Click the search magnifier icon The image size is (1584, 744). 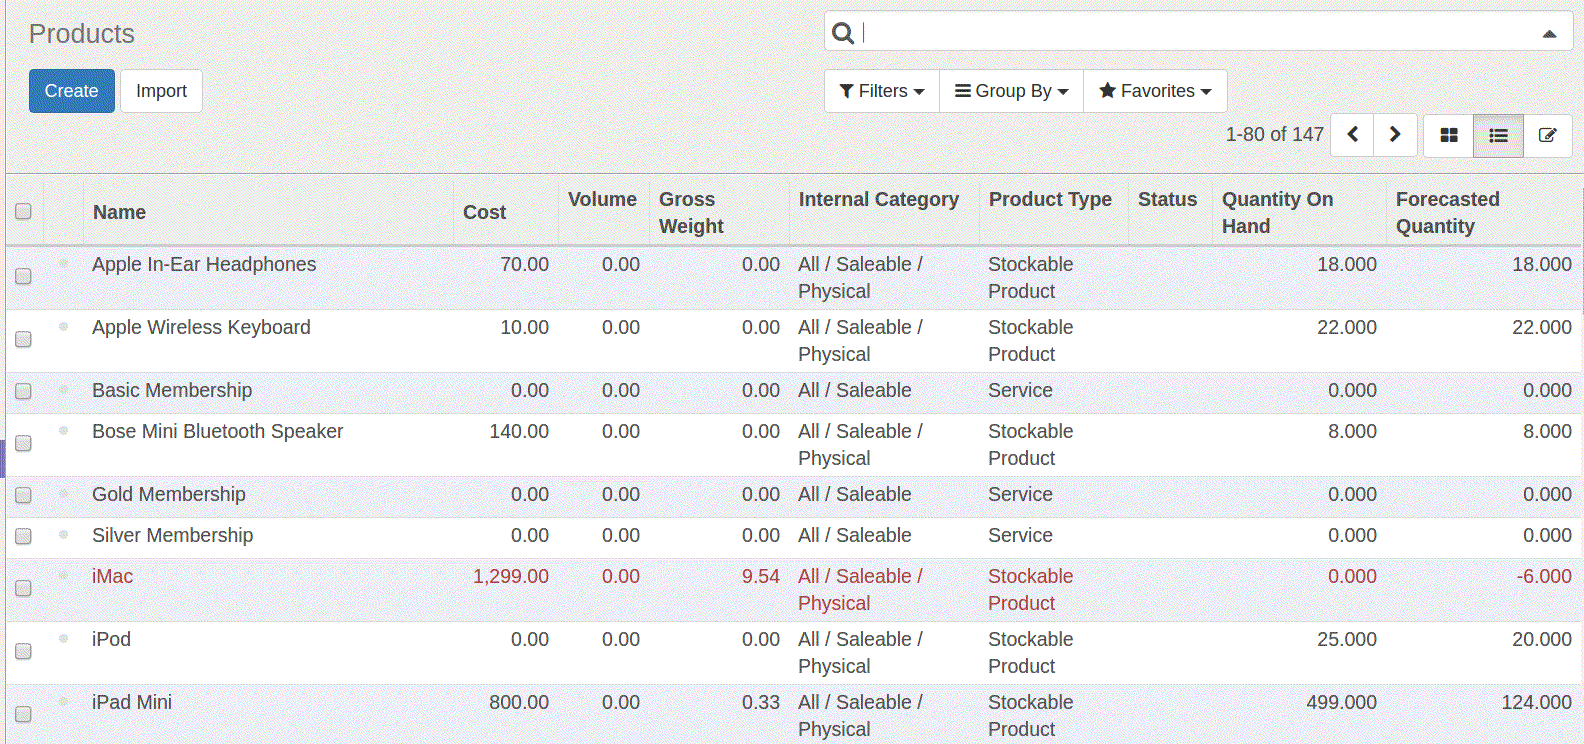843,33
